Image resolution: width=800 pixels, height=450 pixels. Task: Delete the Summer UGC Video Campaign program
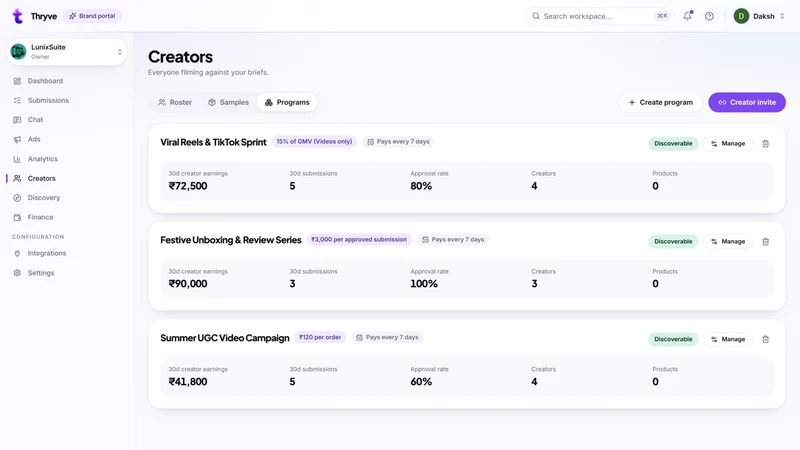(x=765, y=339)
